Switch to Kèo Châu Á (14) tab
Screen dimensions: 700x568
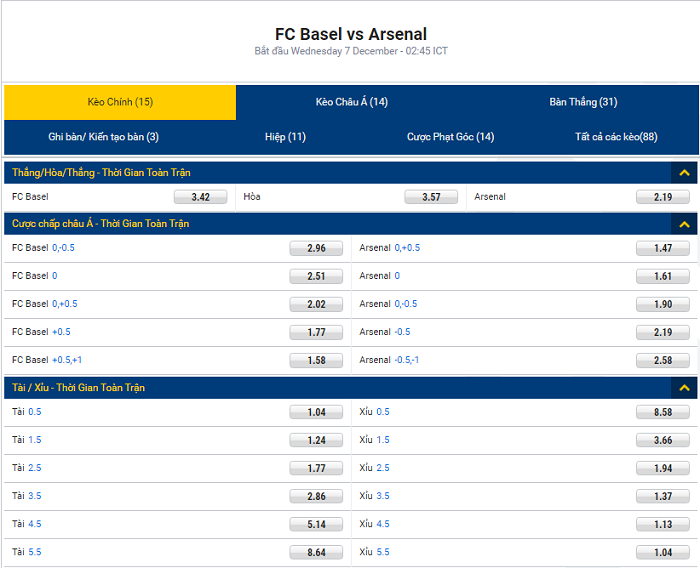point(351,102)
